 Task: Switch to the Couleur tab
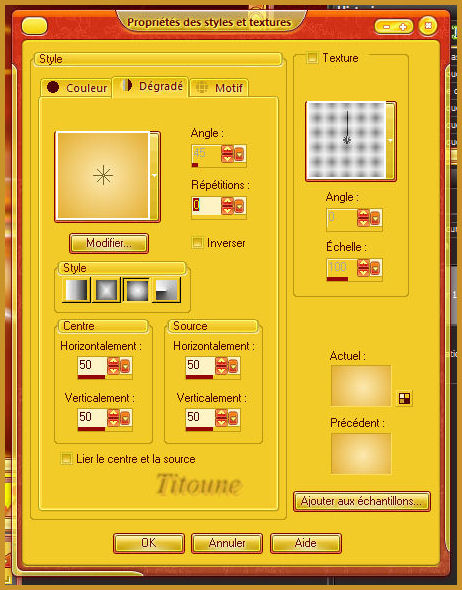coord(76,88)
